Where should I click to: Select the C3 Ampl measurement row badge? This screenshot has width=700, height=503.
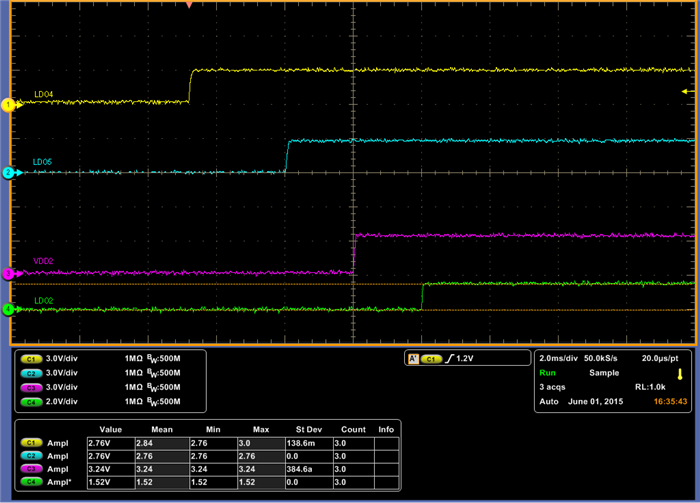pos(33,467)
